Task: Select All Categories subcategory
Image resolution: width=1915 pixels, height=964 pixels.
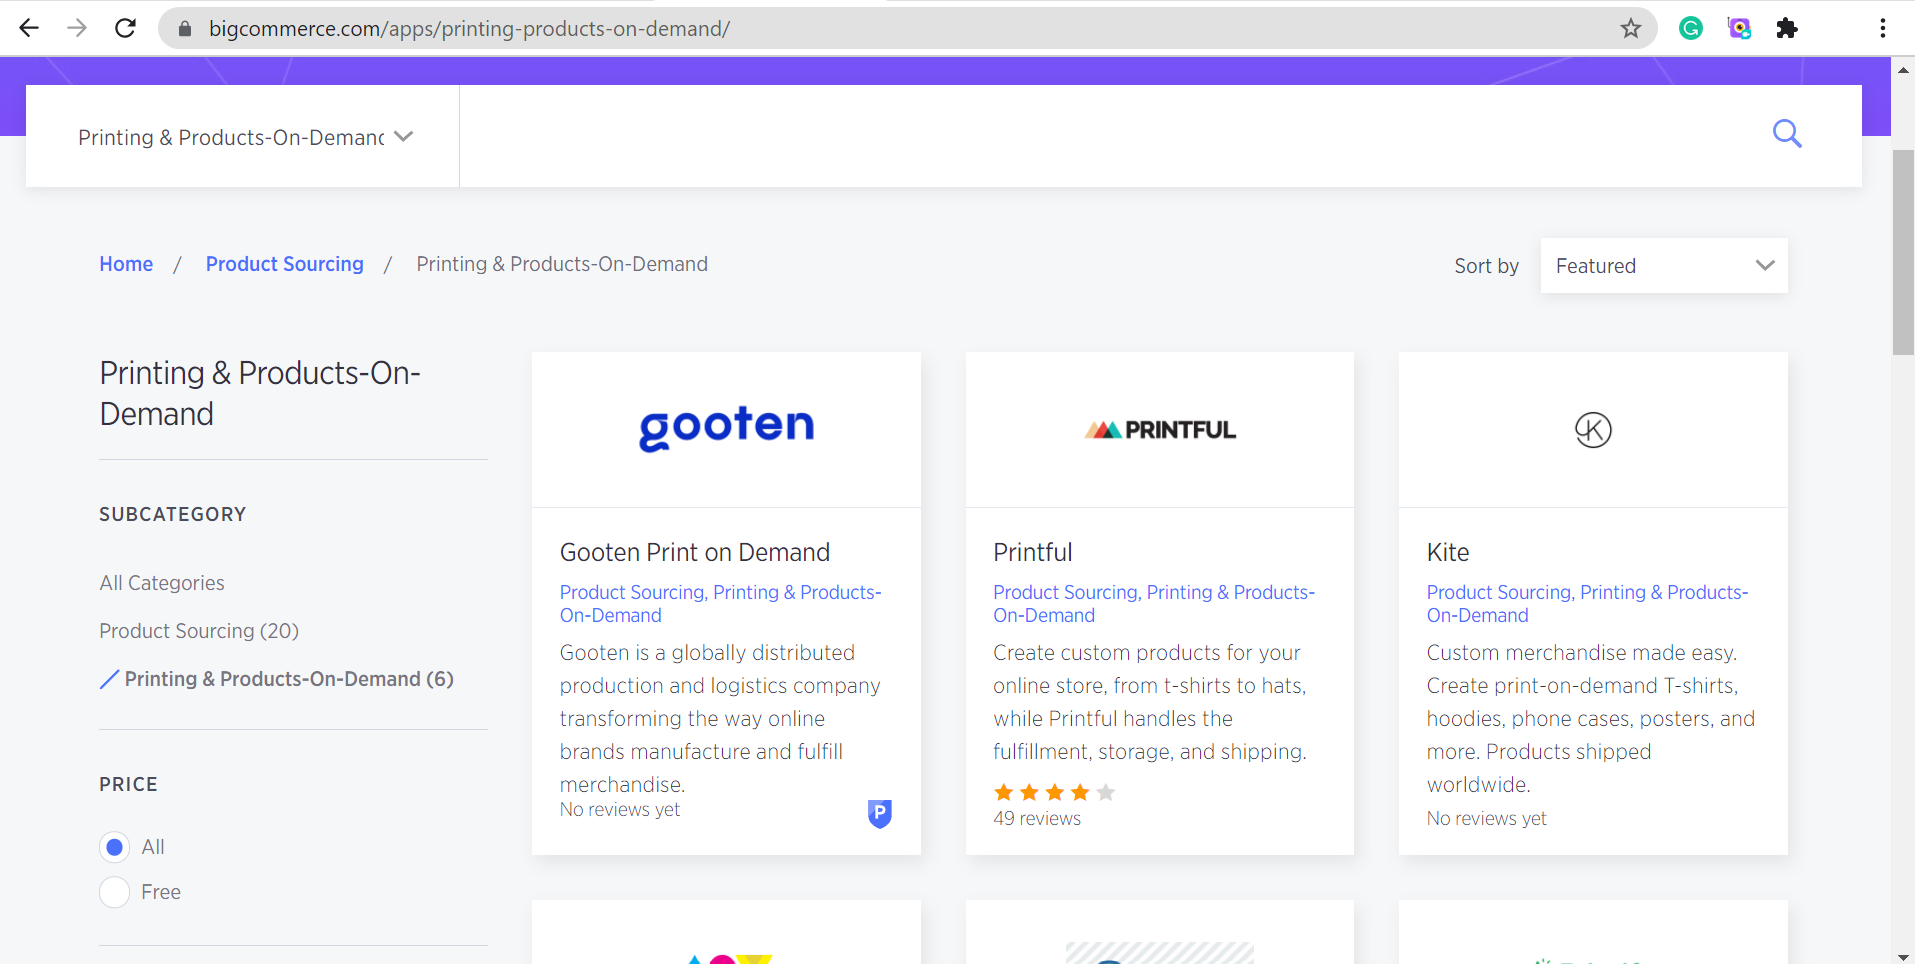Action: (162, 583)
